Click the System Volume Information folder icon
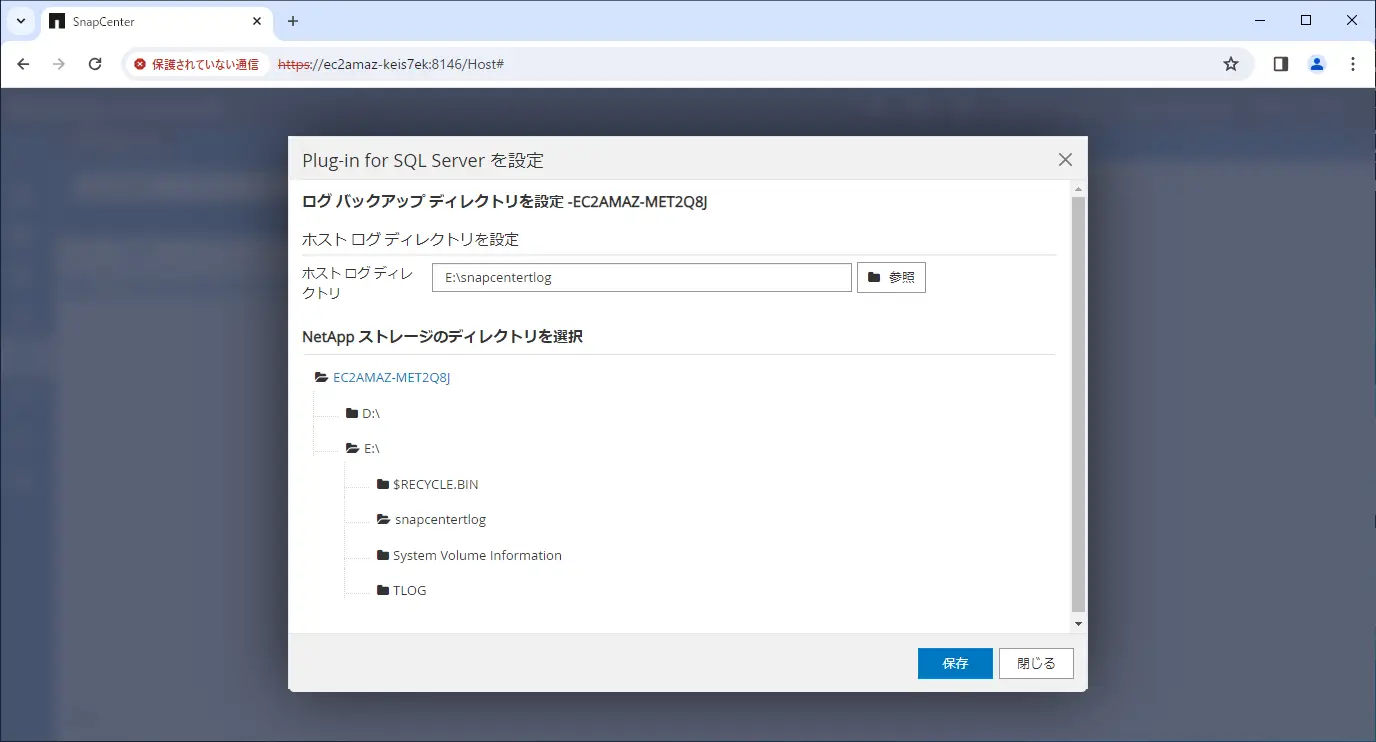Viewport: 1376px width, 742px height. (x=383, y=555)
